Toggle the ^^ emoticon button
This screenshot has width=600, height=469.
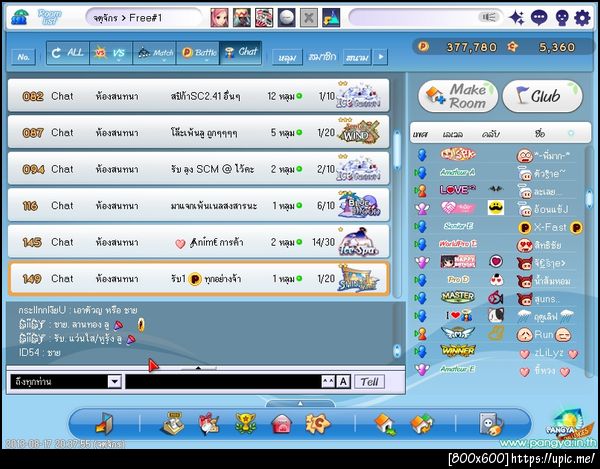pos(328,381)
